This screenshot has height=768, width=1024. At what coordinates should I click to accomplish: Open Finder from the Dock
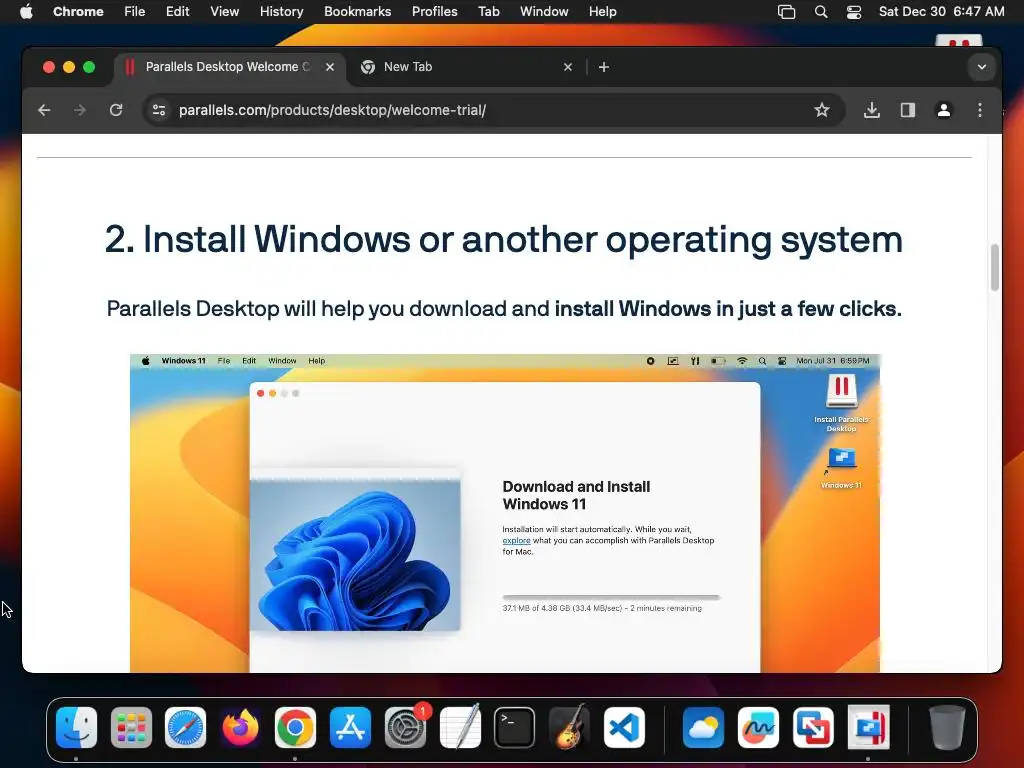76,728
